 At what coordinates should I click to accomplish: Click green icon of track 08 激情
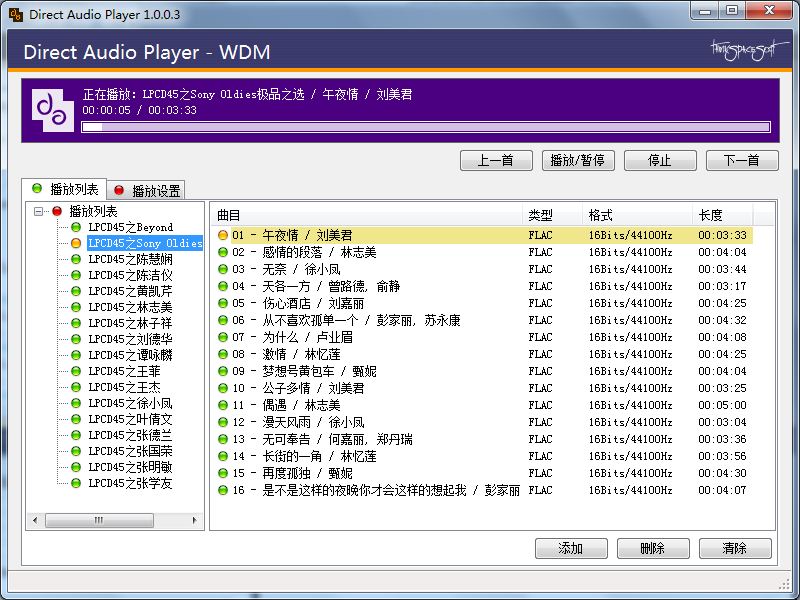223,354
